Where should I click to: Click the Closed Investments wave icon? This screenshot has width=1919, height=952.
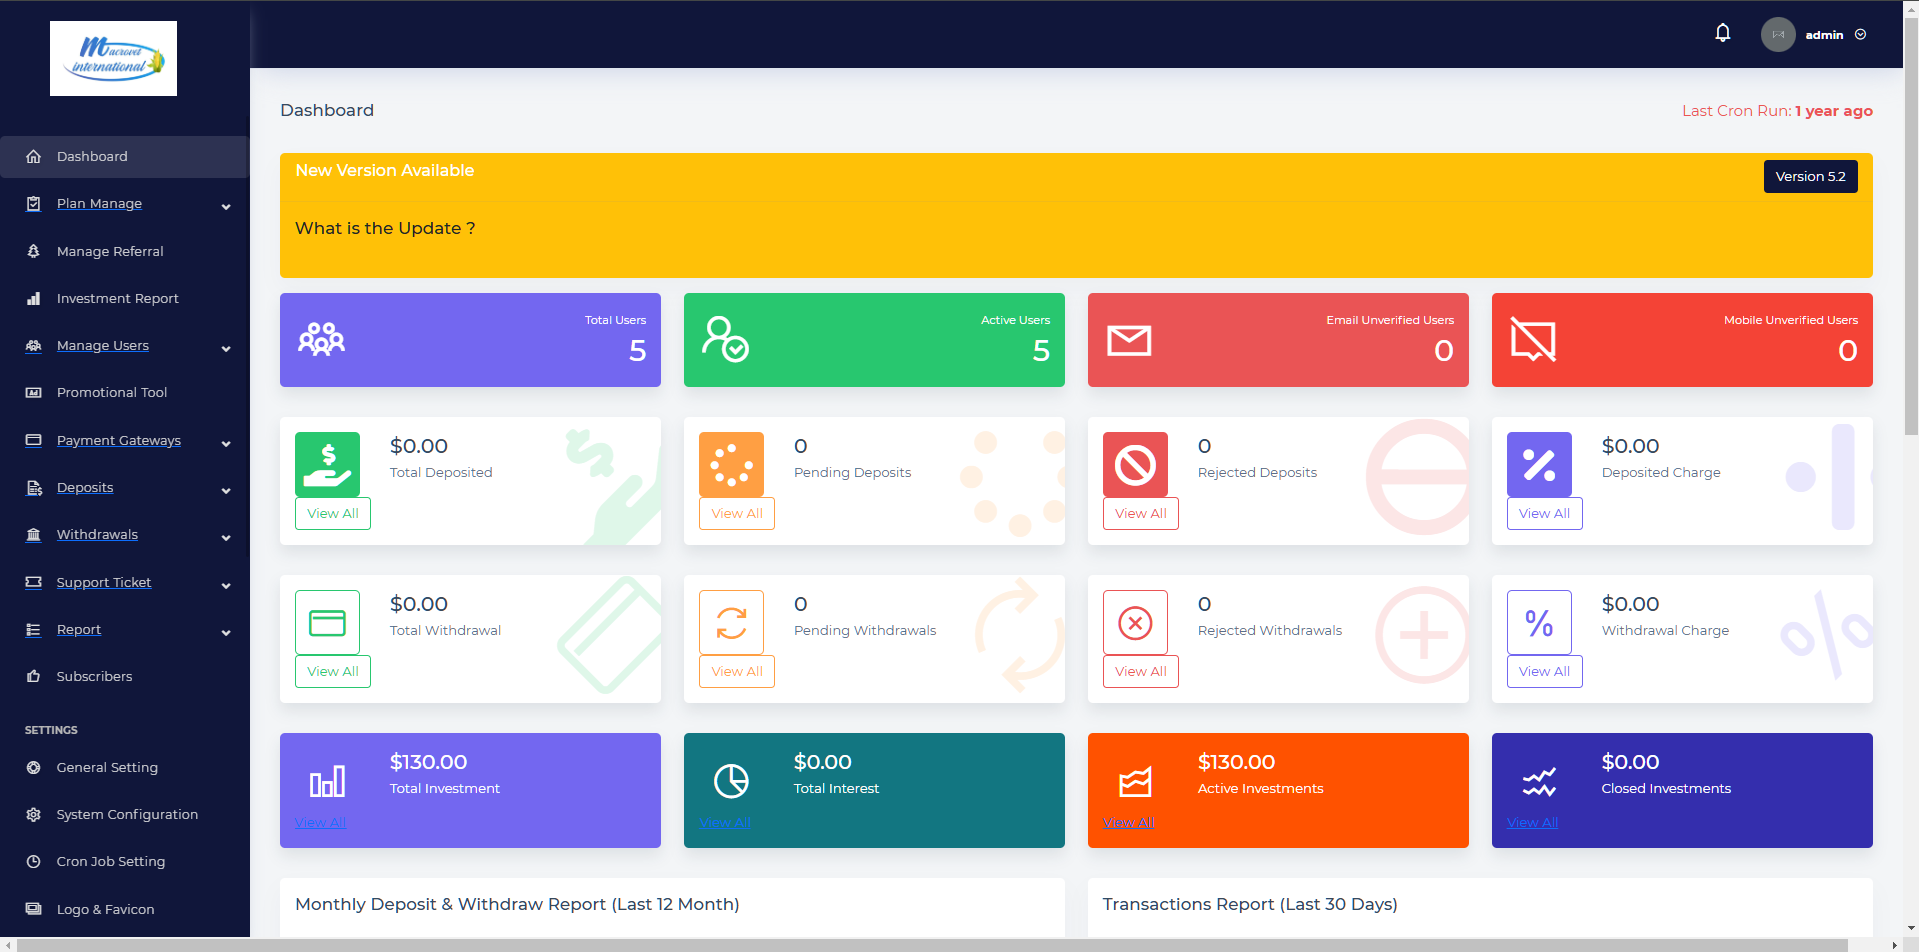1539,781
